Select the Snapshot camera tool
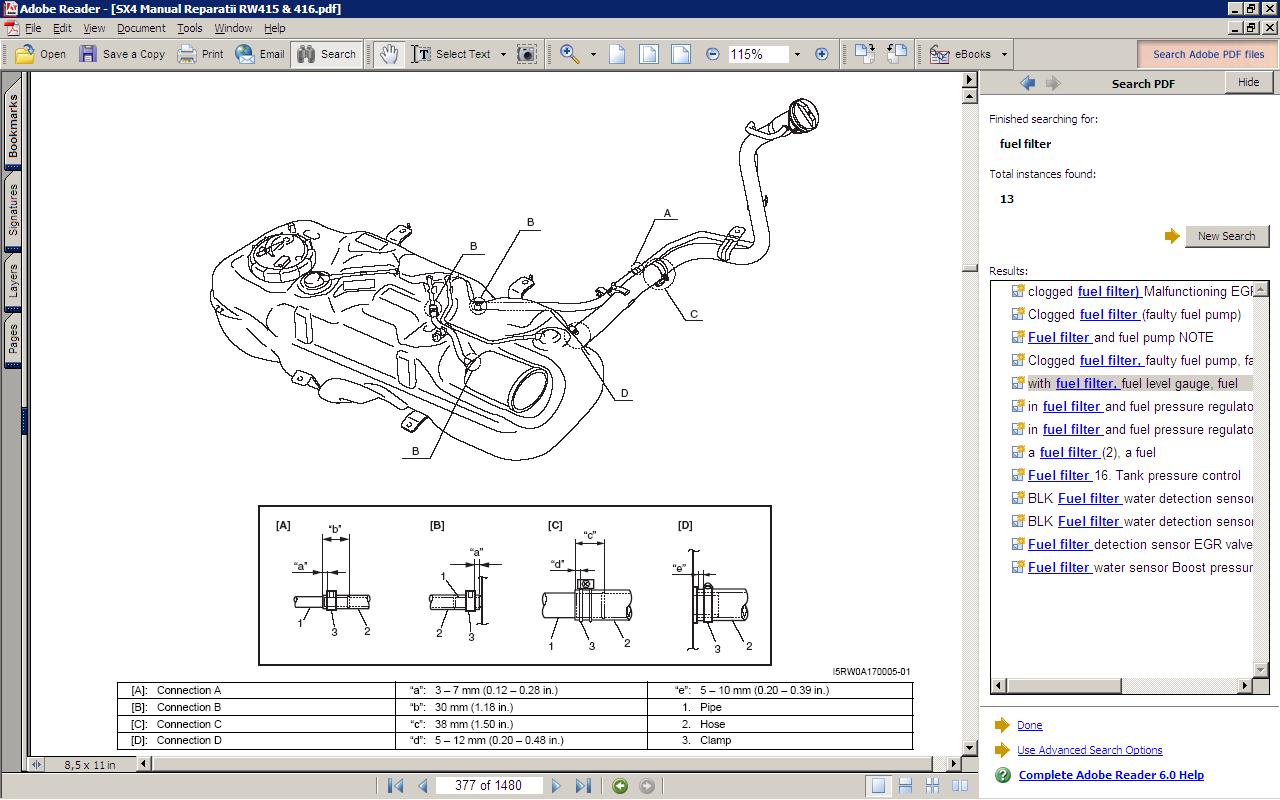 (526, 54)
